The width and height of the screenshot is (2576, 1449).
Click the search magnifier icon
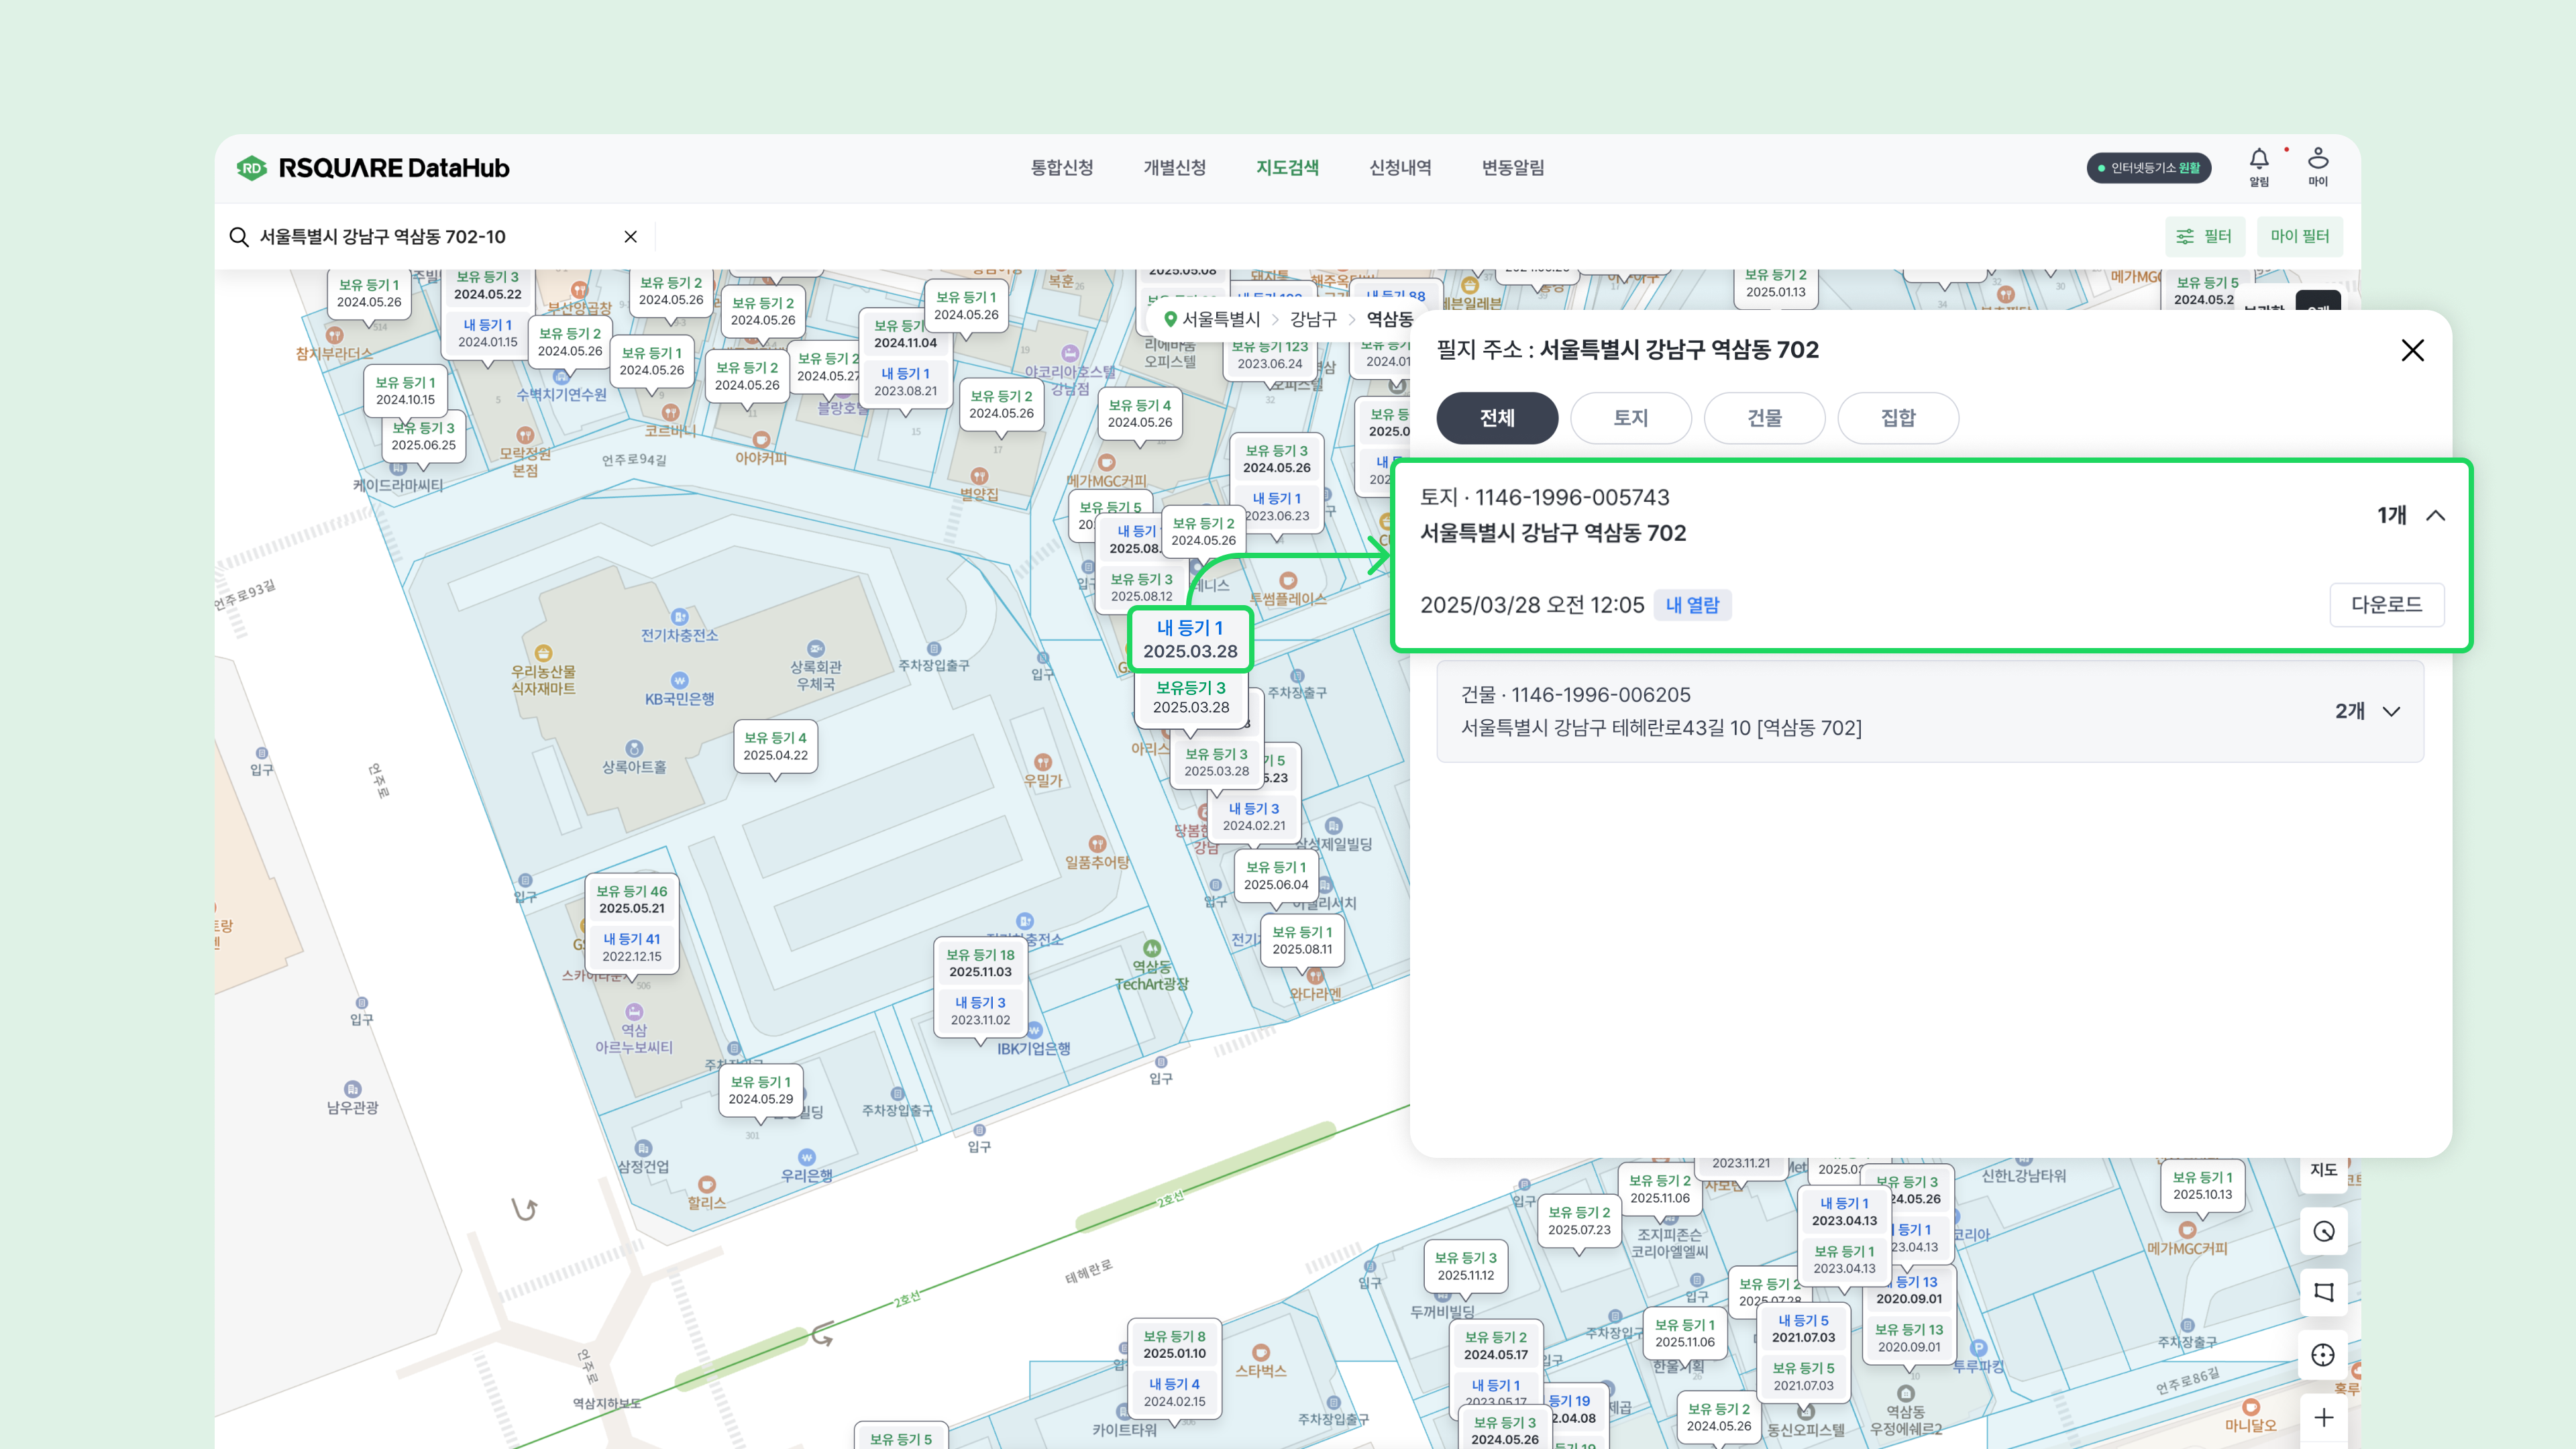click(239, 237)
